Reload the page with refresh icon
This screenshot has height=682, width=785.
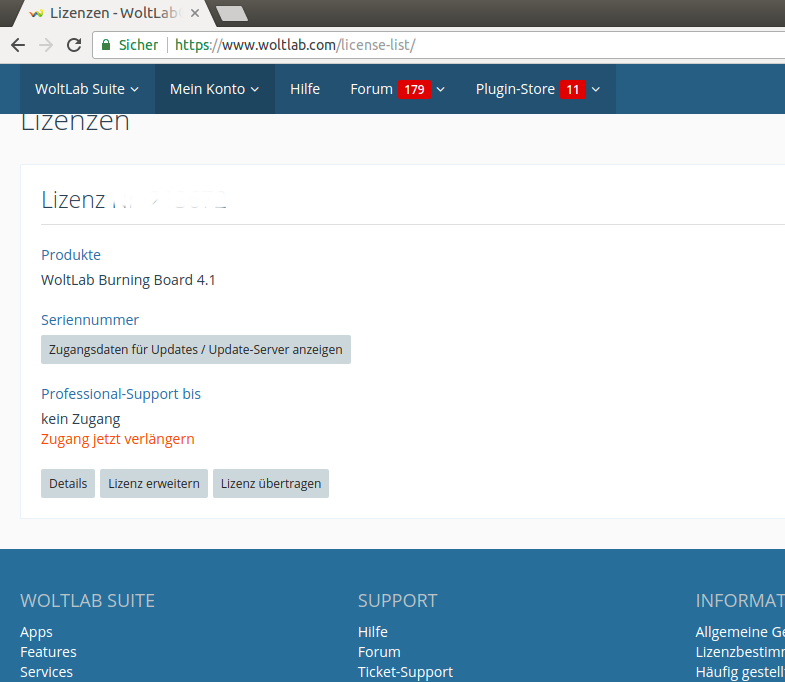[x=74, y=45]
